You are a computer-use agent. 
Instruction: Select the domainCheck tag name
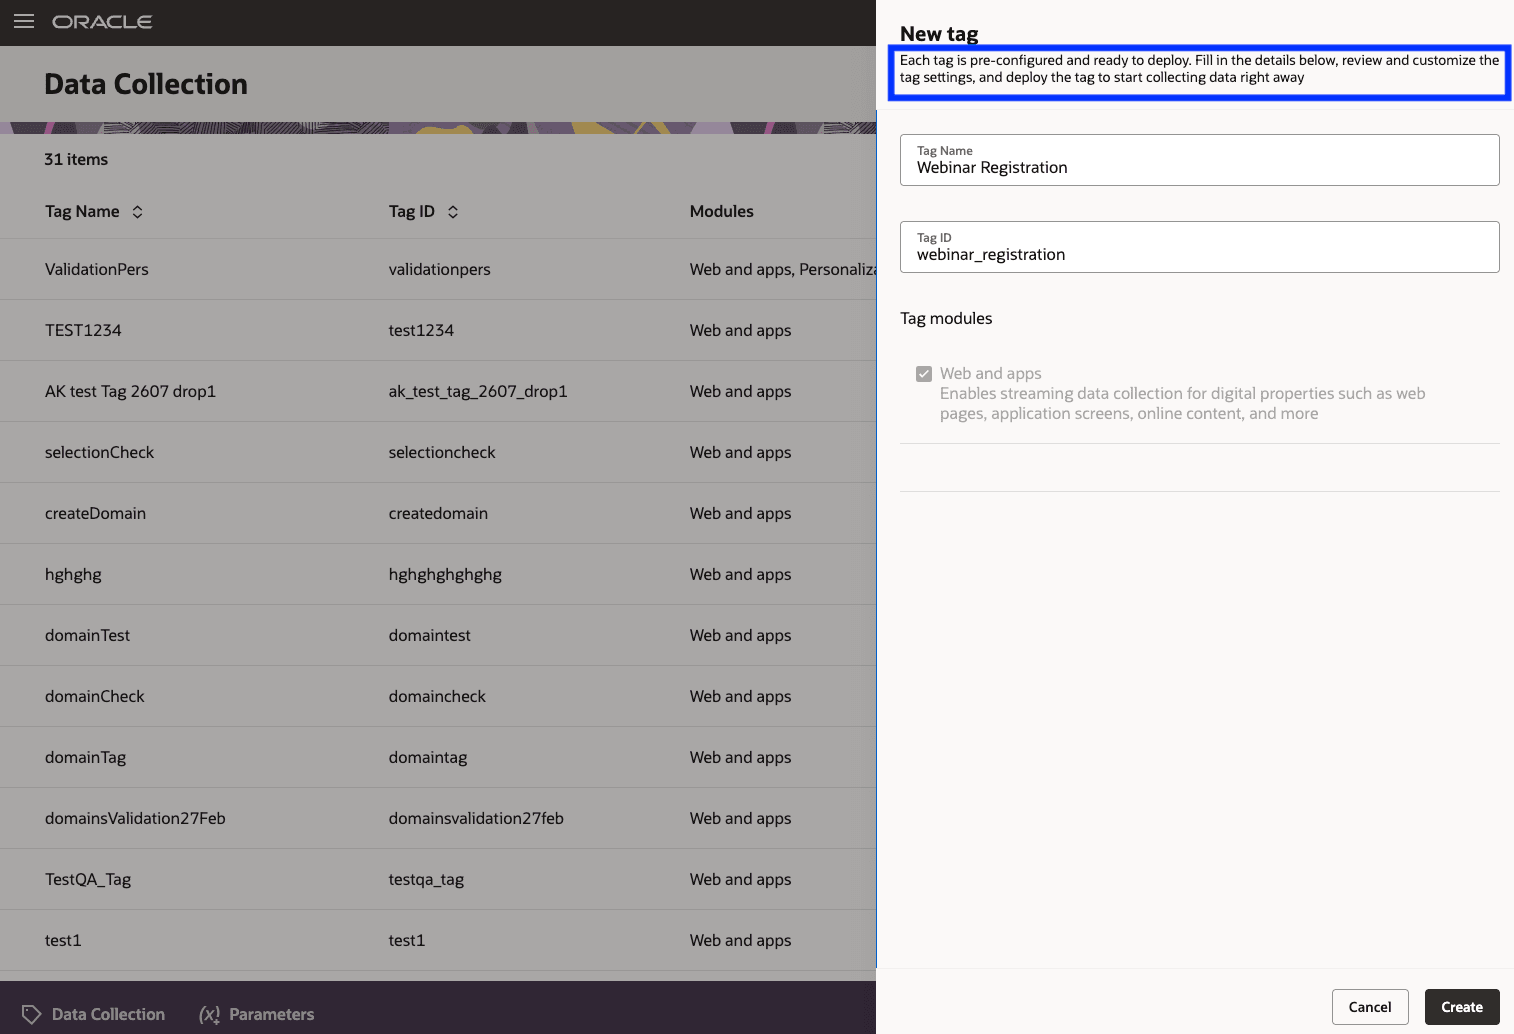(94, 696)
